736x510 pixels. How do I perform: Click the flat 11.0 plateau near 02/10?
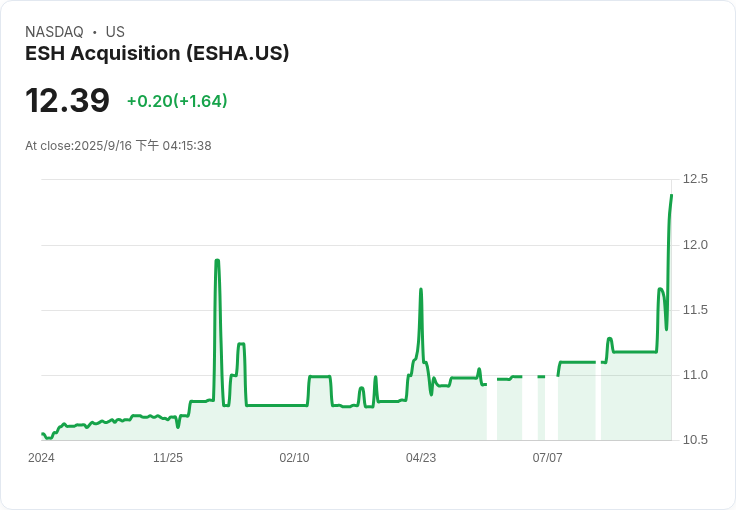click(320, 377)
